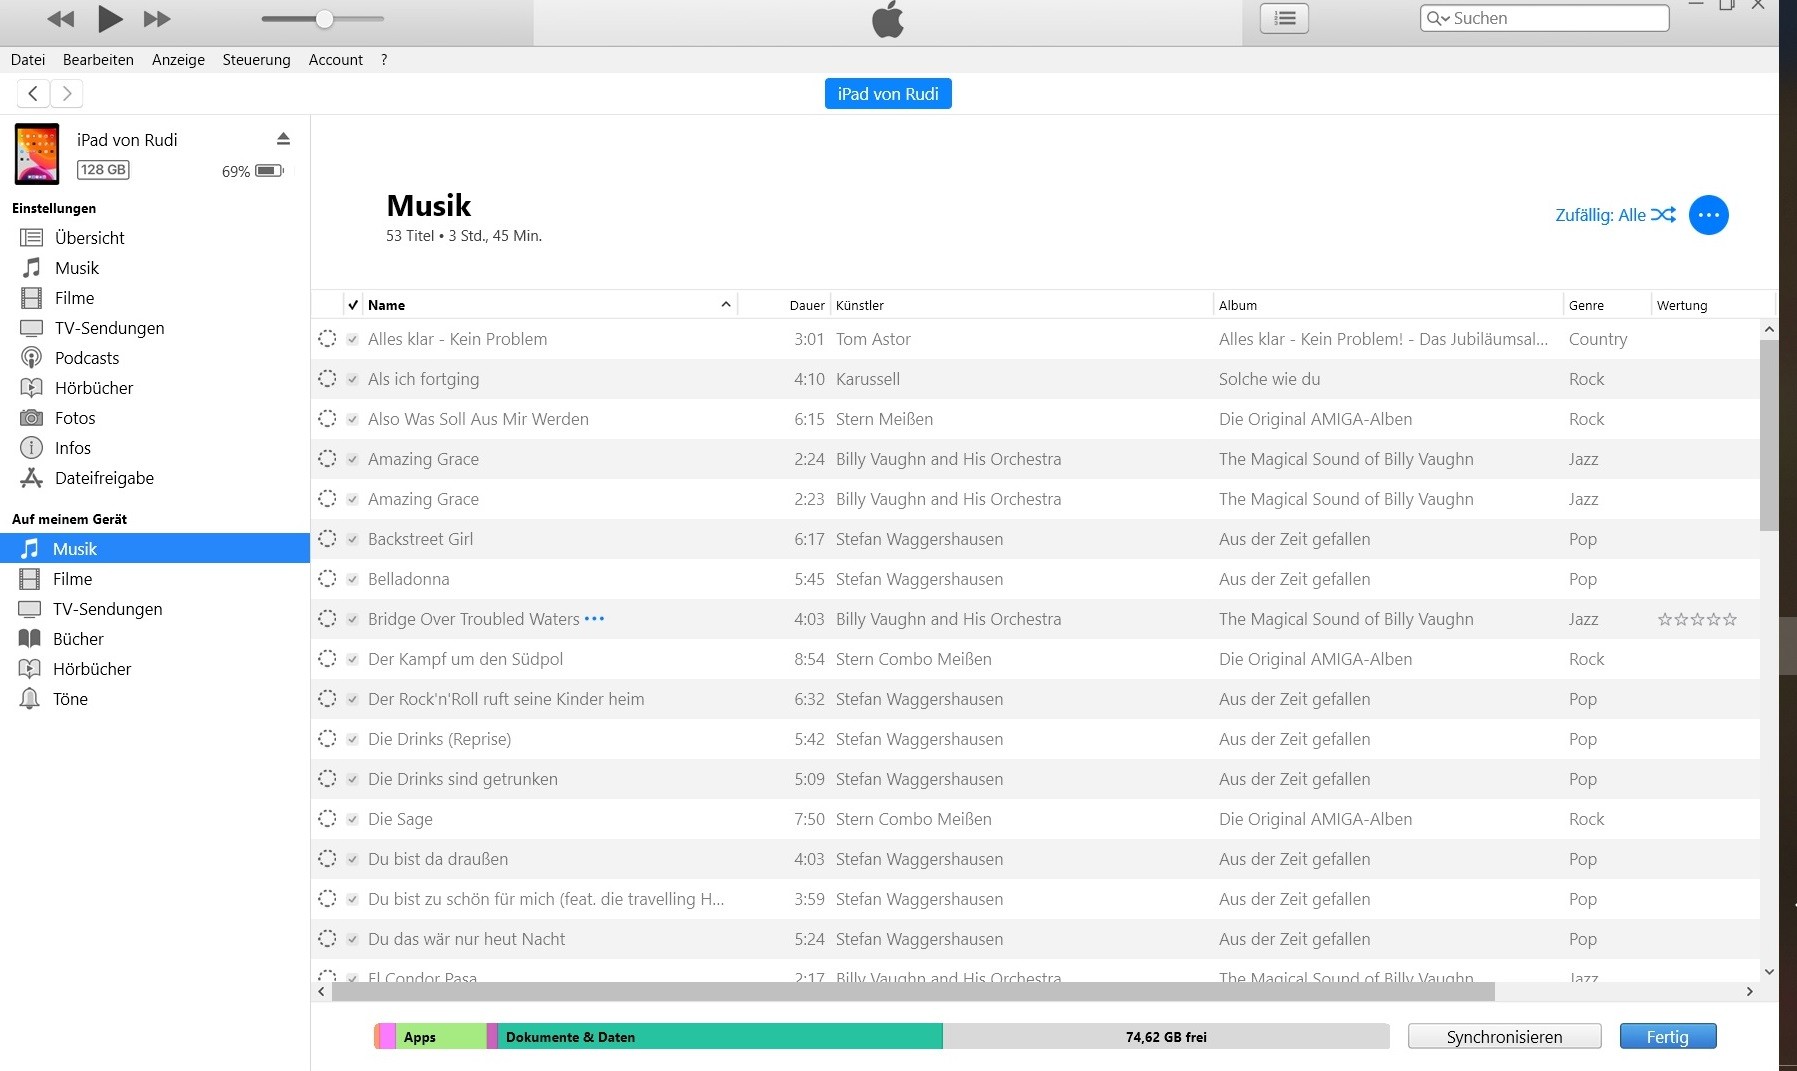Adjust the volume slider knob
Image resolution: width=1797 pixels, height=1071 pixels.
(x=324, y=19)
